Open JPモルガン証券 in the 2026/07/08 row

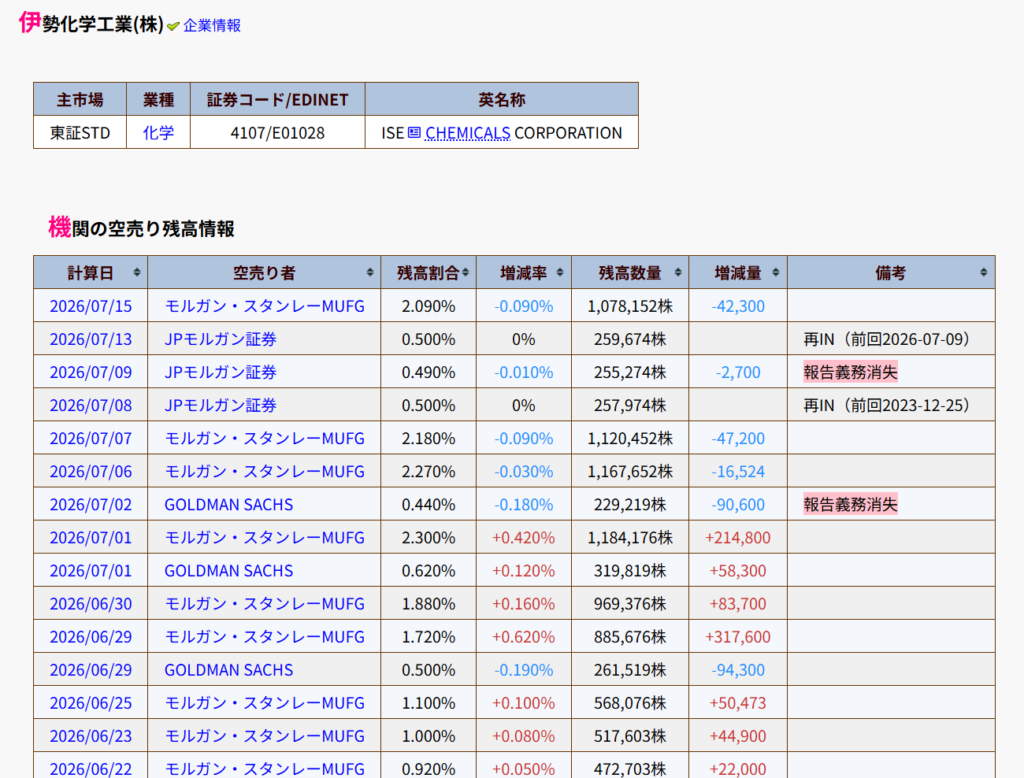pos(221,405)
